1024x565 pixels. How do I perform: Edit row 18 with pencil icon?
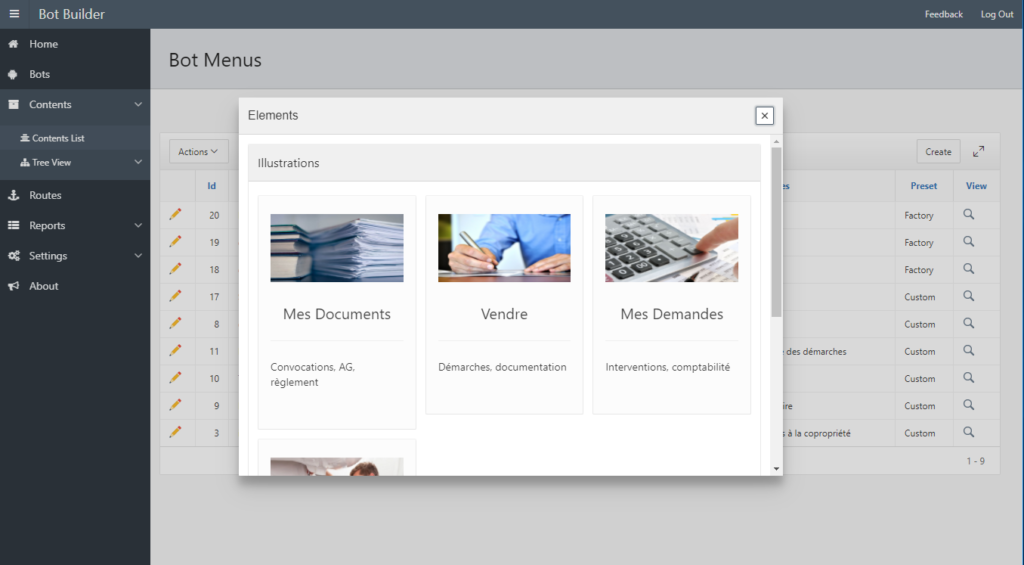click(x=175, y=268)
